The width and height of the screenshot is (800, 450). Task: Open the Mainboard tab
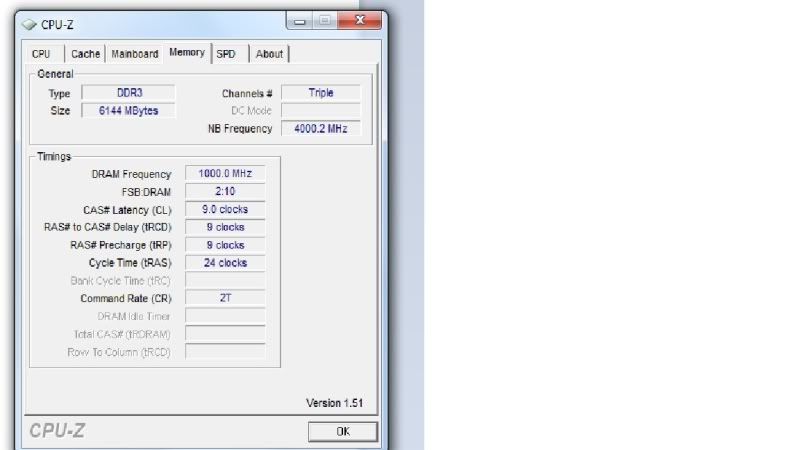[135, 54]
